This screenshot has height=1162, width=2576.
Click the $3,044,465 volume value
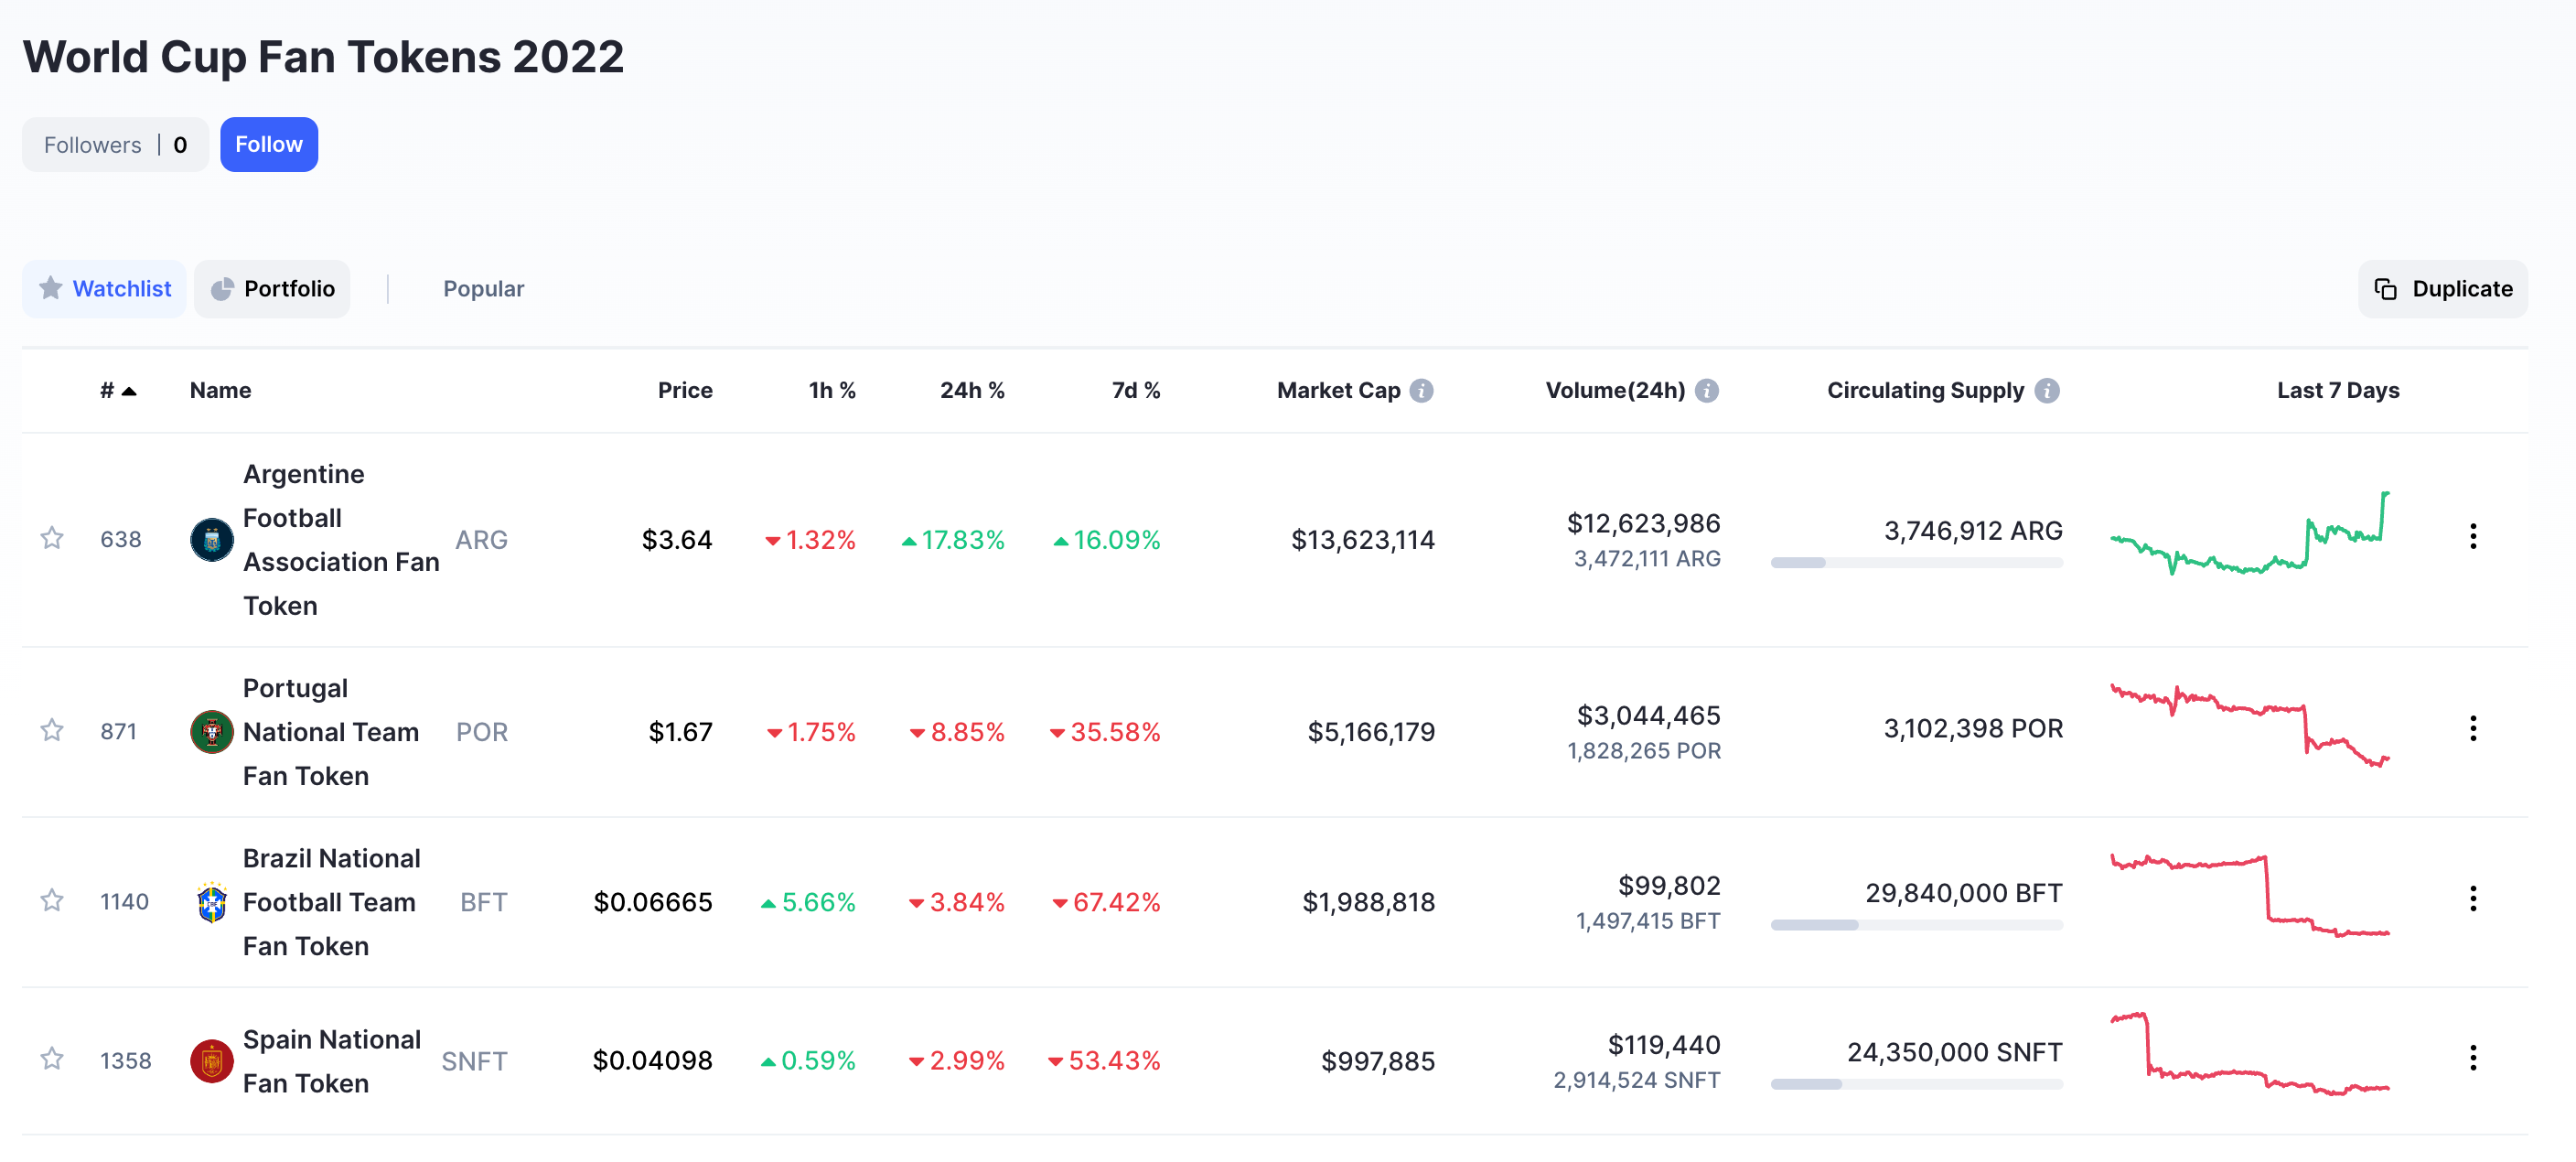(1648, 715)
